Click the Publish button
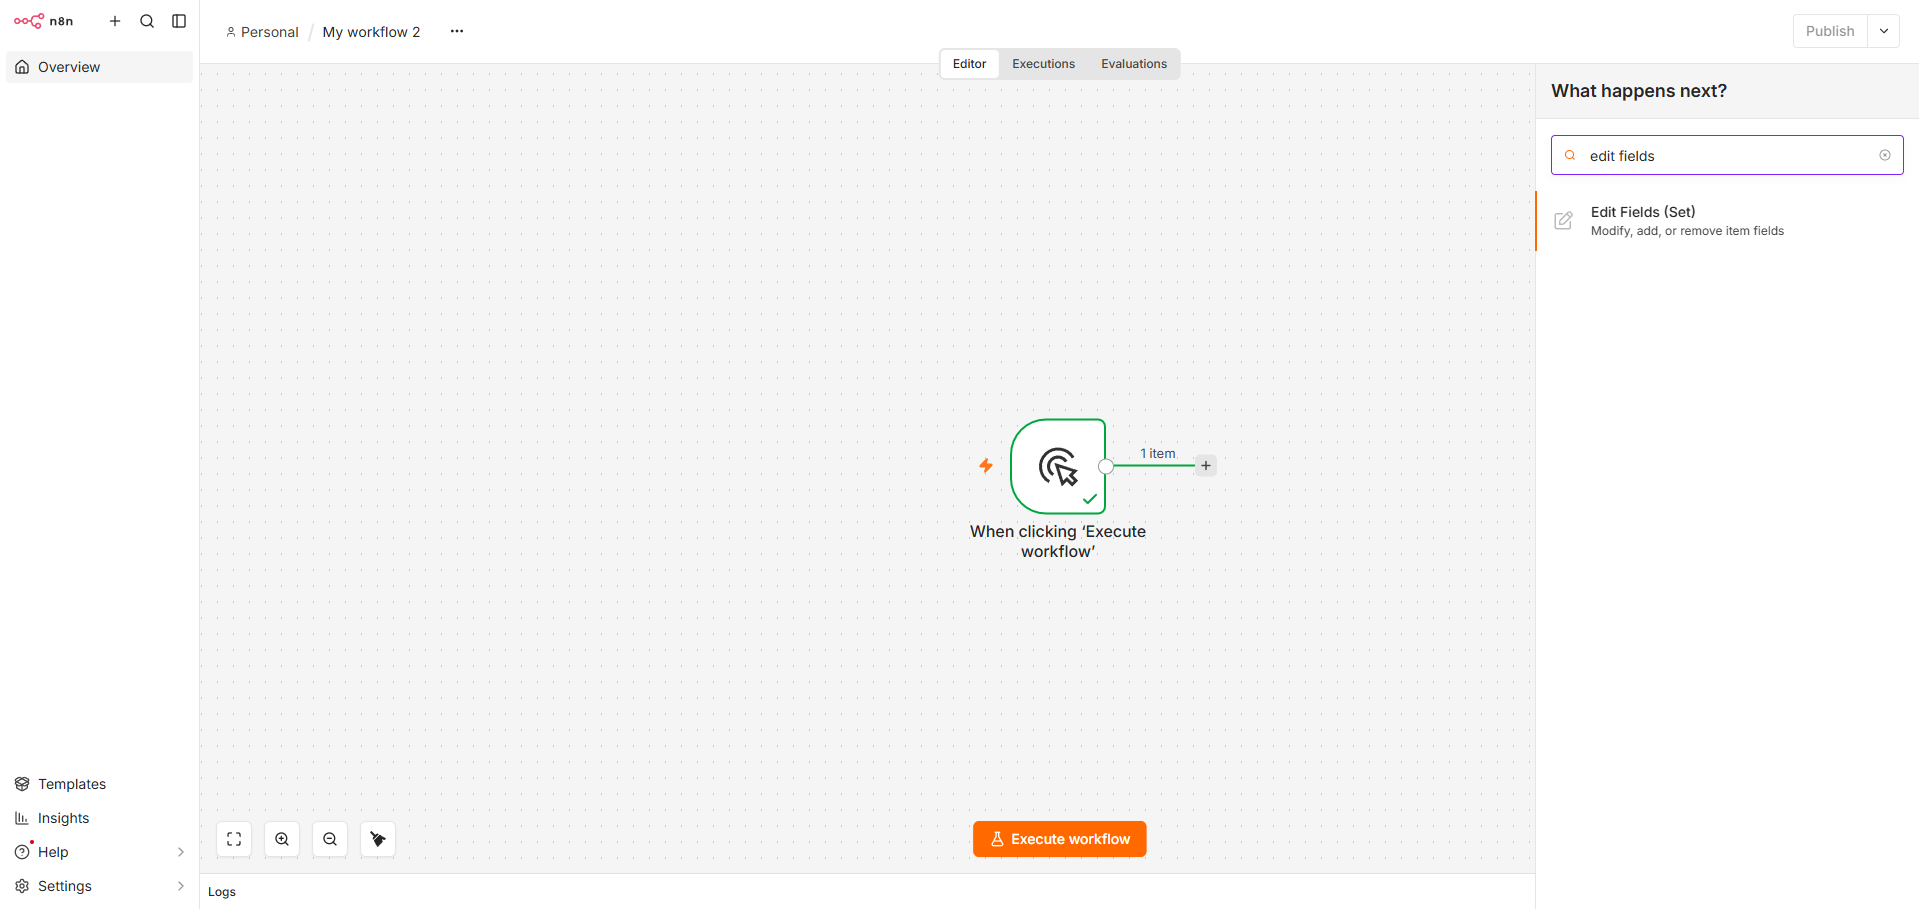 coord(1830,31)
